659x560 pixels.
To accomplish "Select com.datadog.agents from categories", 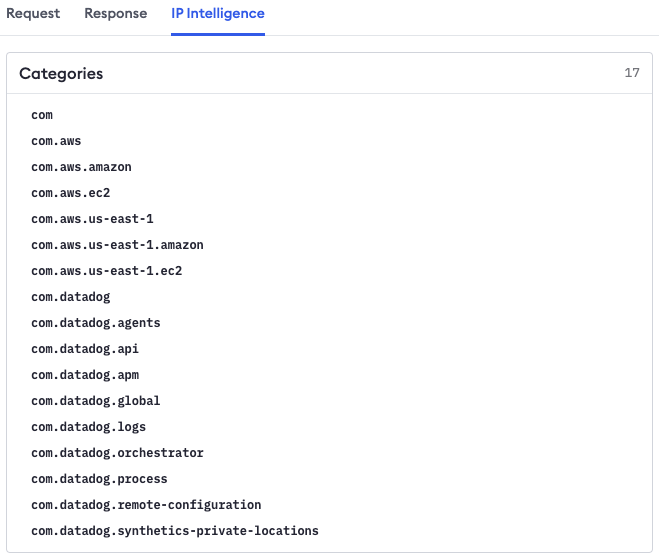I will (95, 323).
